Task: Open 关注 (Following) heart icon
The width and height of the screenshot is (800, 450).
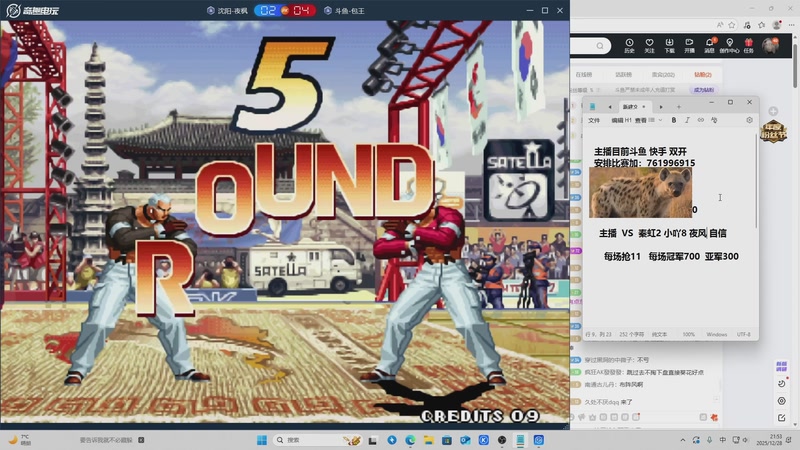Action: pyautogui.click(x=649, y=45)
